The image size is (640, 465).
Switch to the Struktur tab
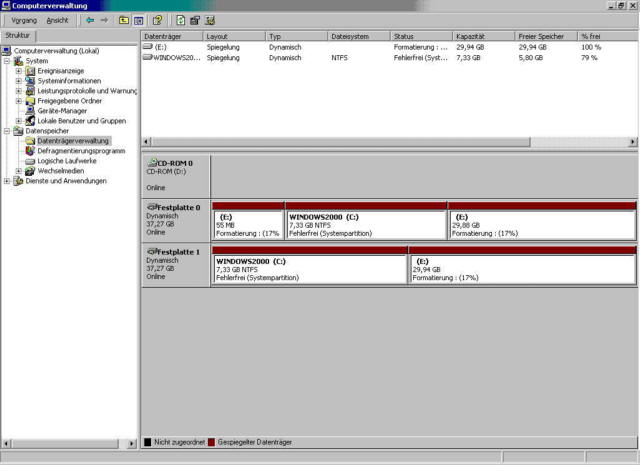(x=18, y=36)
